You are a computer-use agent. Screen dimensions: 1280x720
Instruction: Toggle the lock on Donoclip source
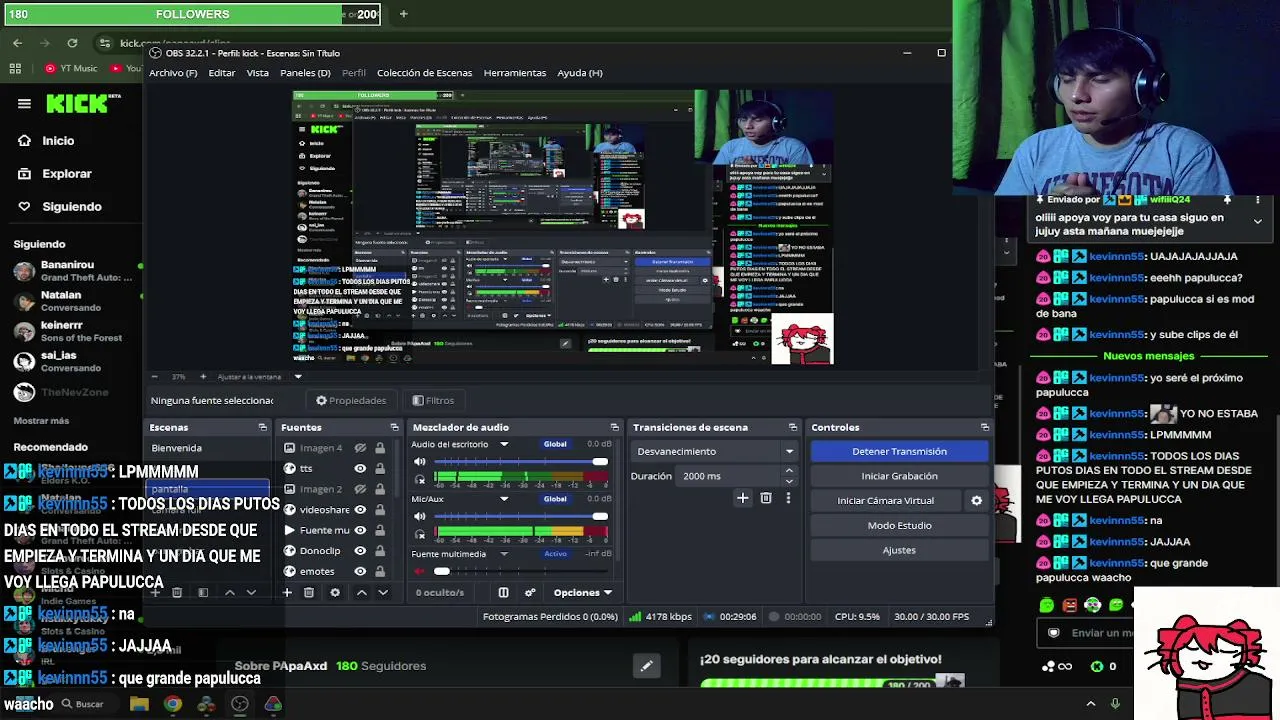[380, 551]
